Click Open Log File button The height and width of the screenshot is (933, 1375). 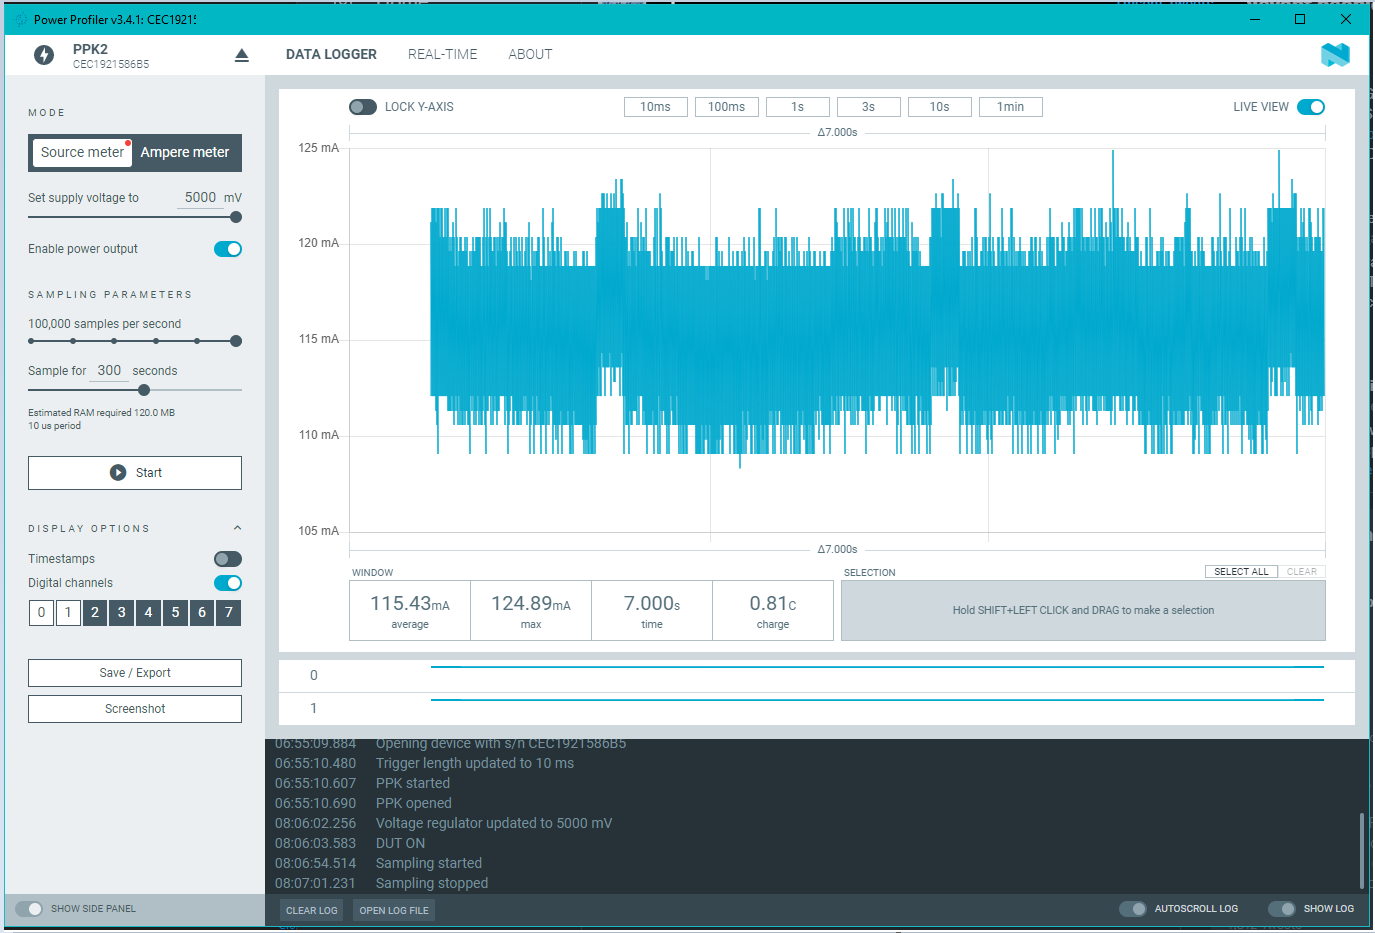pos(394,911)
